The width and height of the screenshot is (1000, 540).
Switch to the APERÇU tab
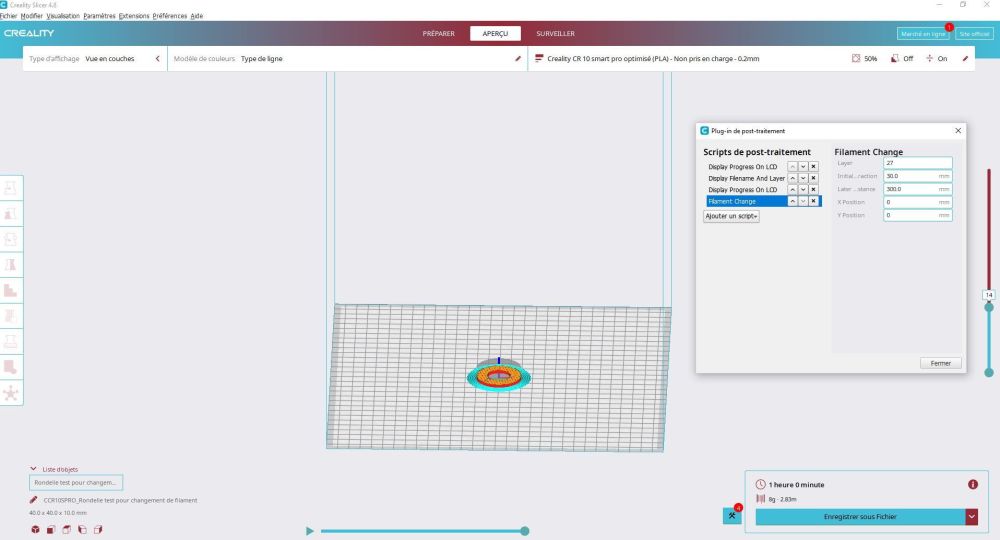coord(495,33)
